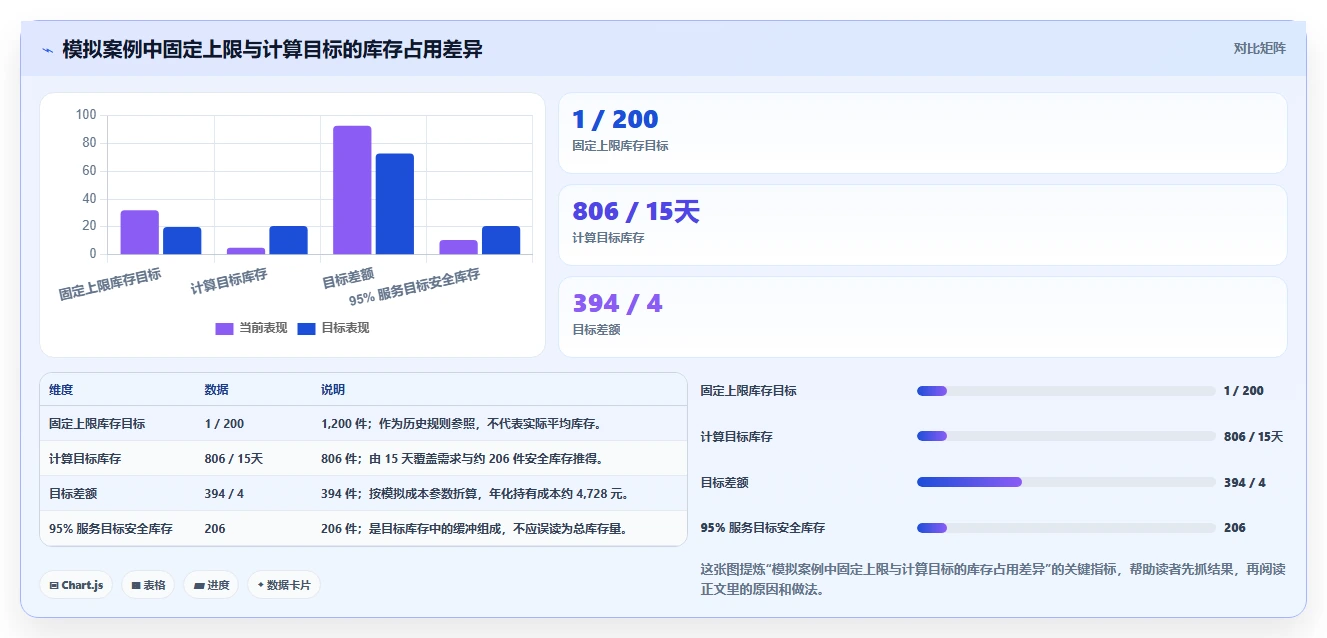Click the 进度 tag chip
This screenshot has width=1327, height=638.
[x=211, y=585]
